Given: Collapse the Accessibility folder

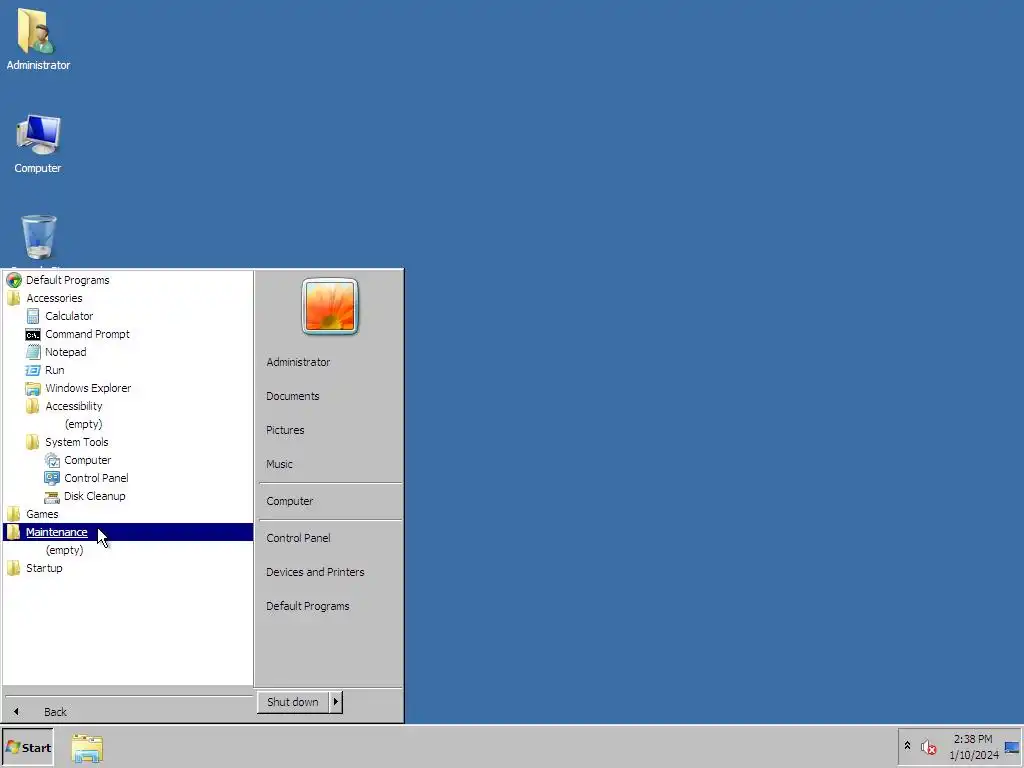Looking at the screenshot, I should click(x=64, y=406).
